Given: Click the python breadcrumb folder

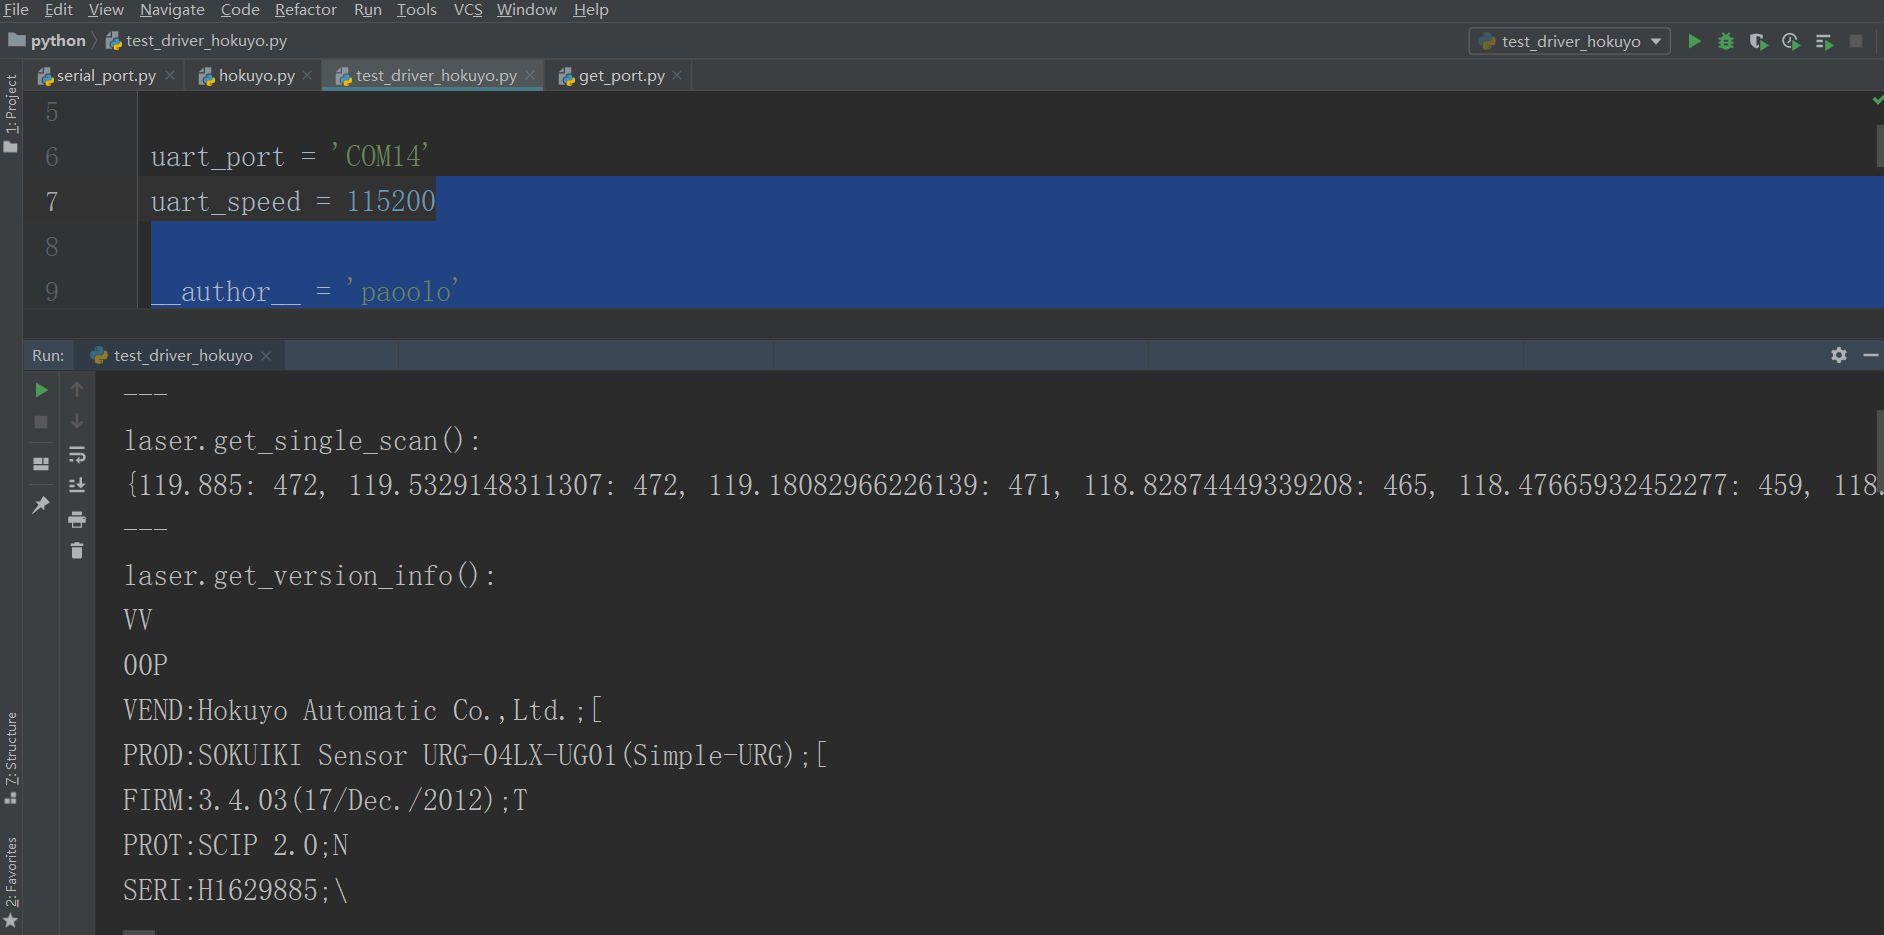Looking at the screenshot, I should 47,41.
